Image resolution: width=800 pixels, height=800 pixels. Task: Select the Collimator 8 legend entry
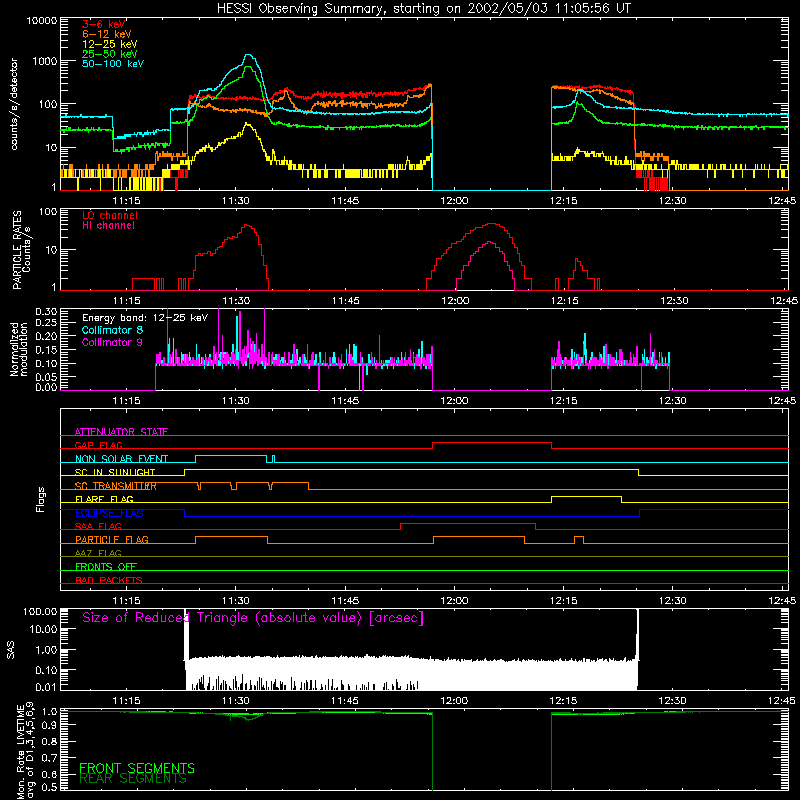tap(112, 330)
